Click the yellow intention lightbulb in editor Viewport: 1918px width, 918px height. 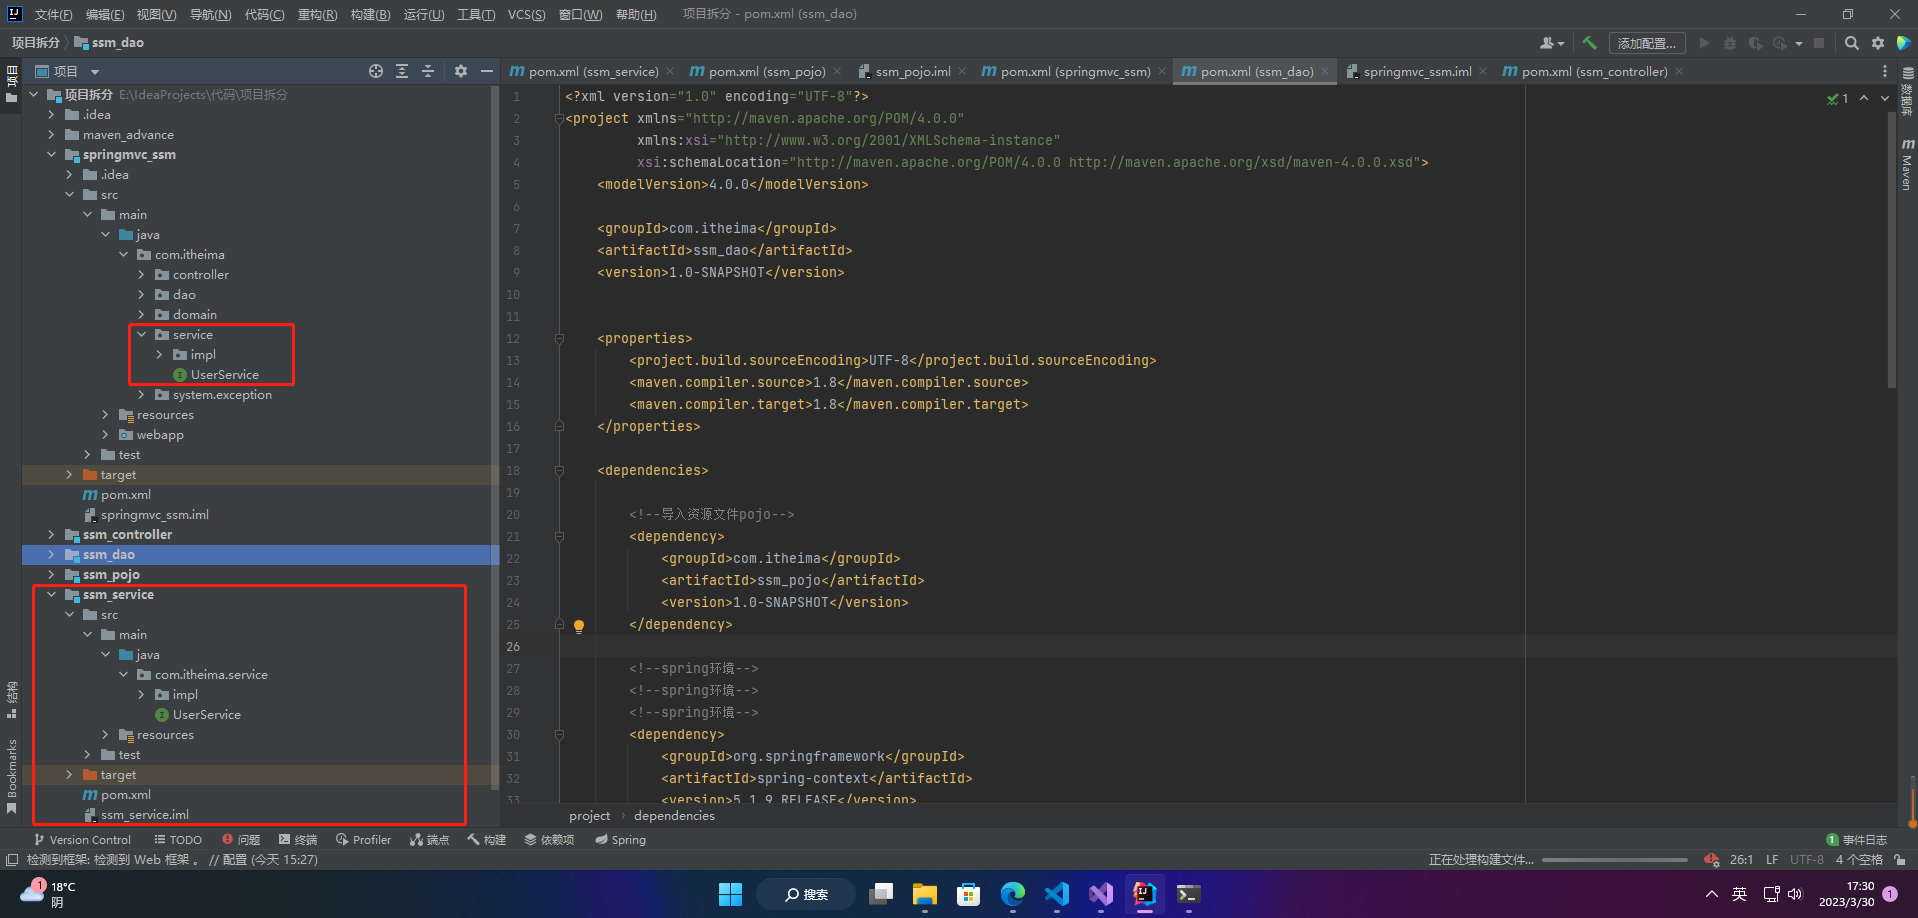coord(578,626)
